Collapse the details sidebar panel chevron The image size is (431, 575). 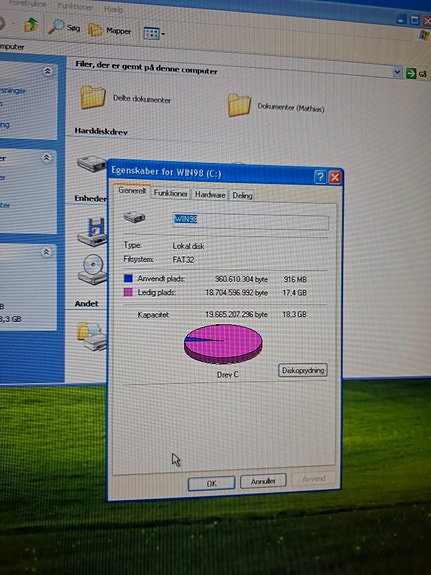pyautogui.click(x=46, y=252)
